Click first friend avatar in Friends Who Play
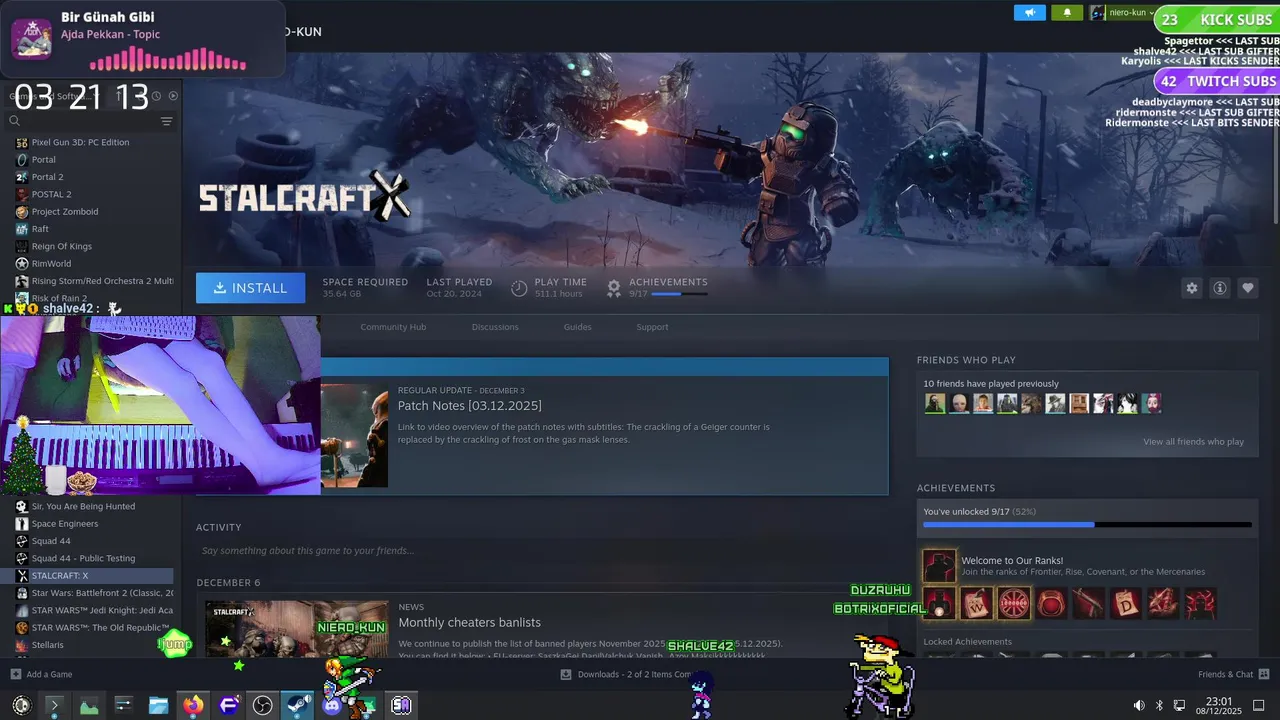The width and height of the screenshot is (1280, 720). (x=935, y=404)
